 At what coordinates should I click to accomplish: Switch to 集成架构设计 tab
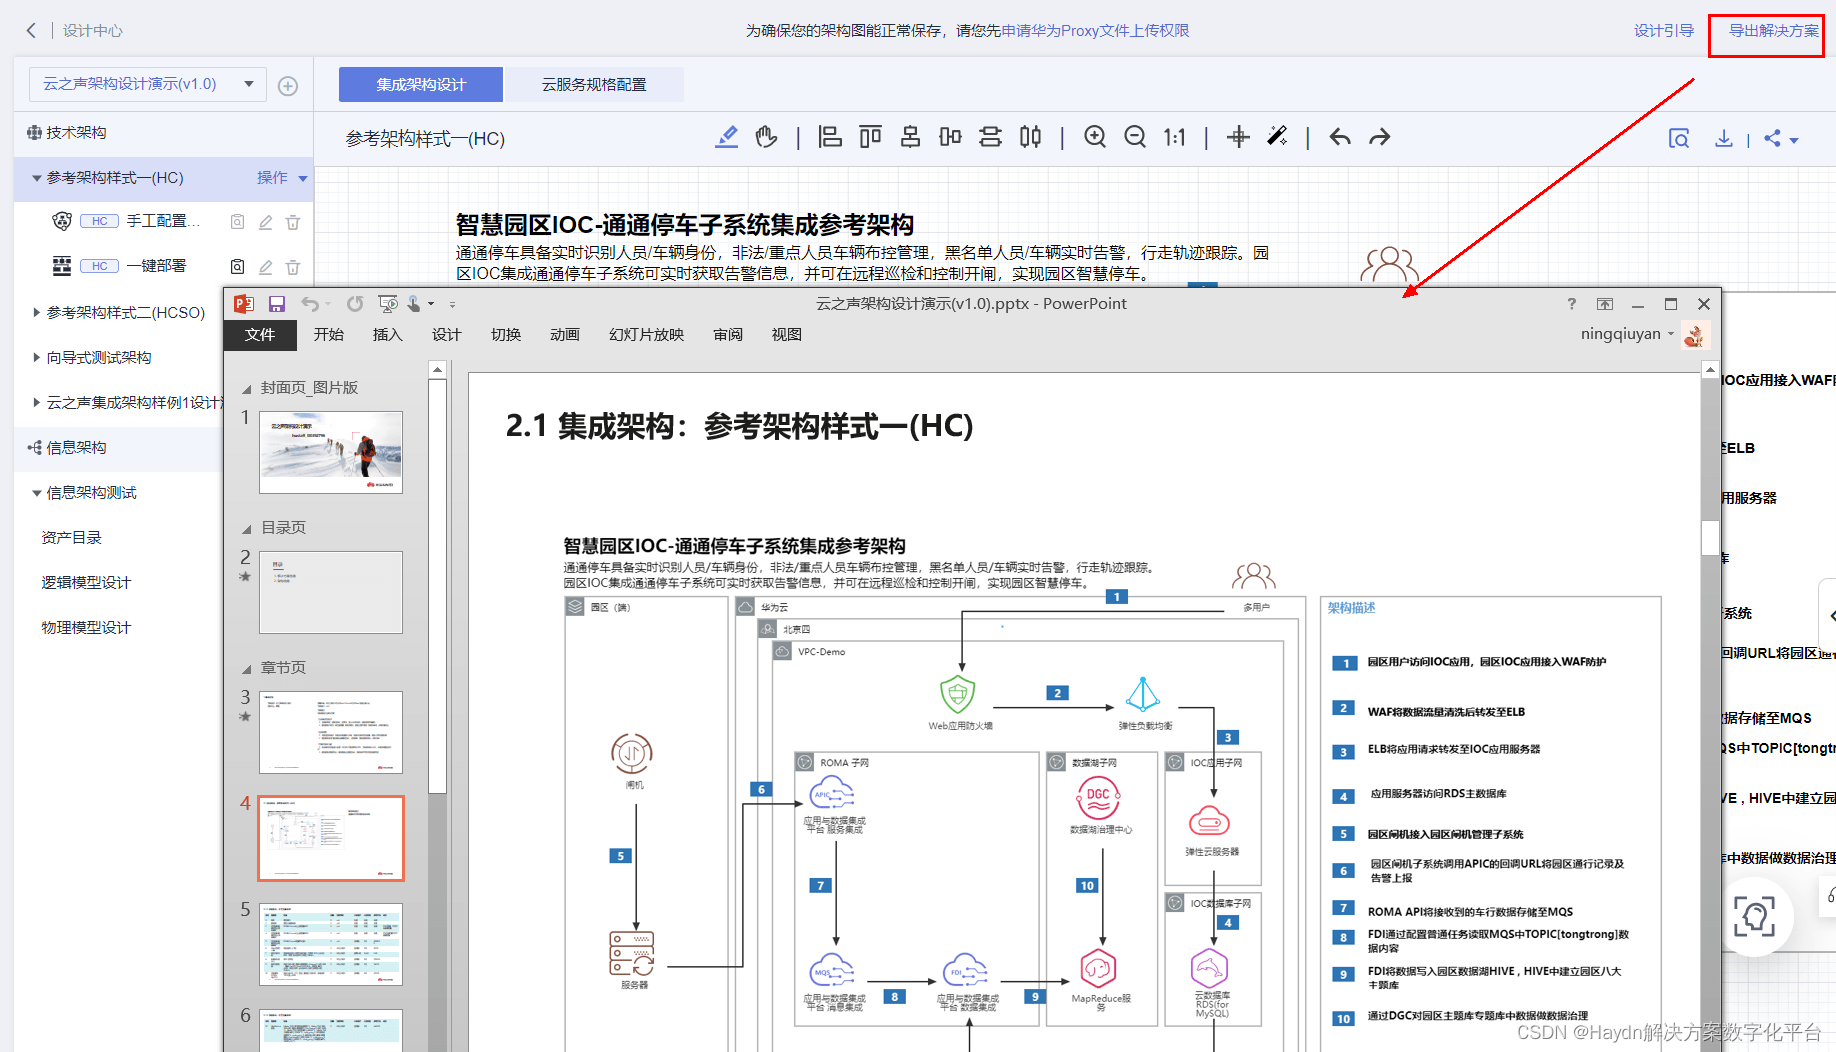[x=421, y=84]
